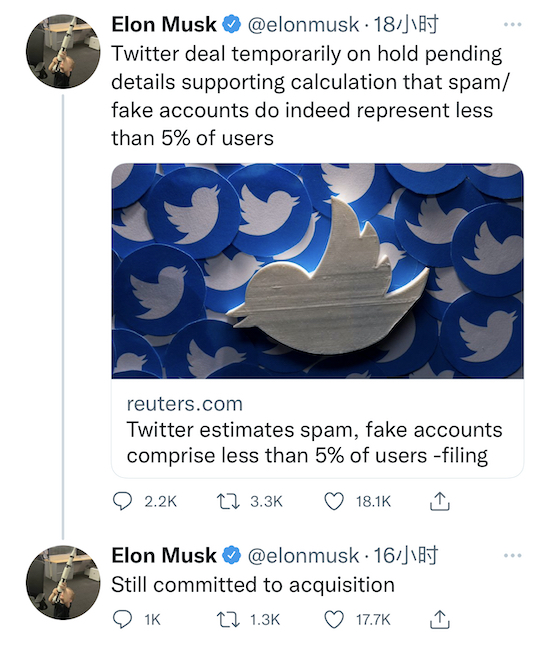Open the Reuters article image preview

point(318,271)
